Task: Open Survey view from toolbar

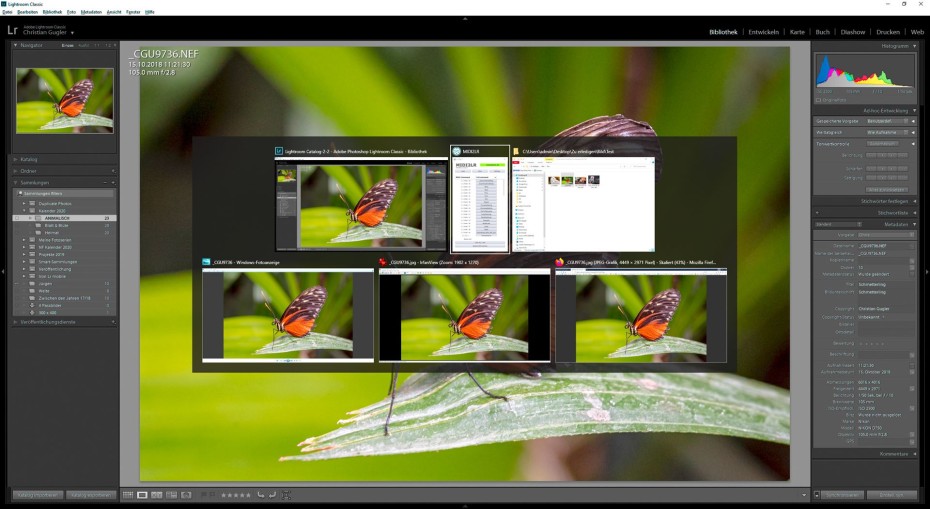Action: (x=171, y=495)
